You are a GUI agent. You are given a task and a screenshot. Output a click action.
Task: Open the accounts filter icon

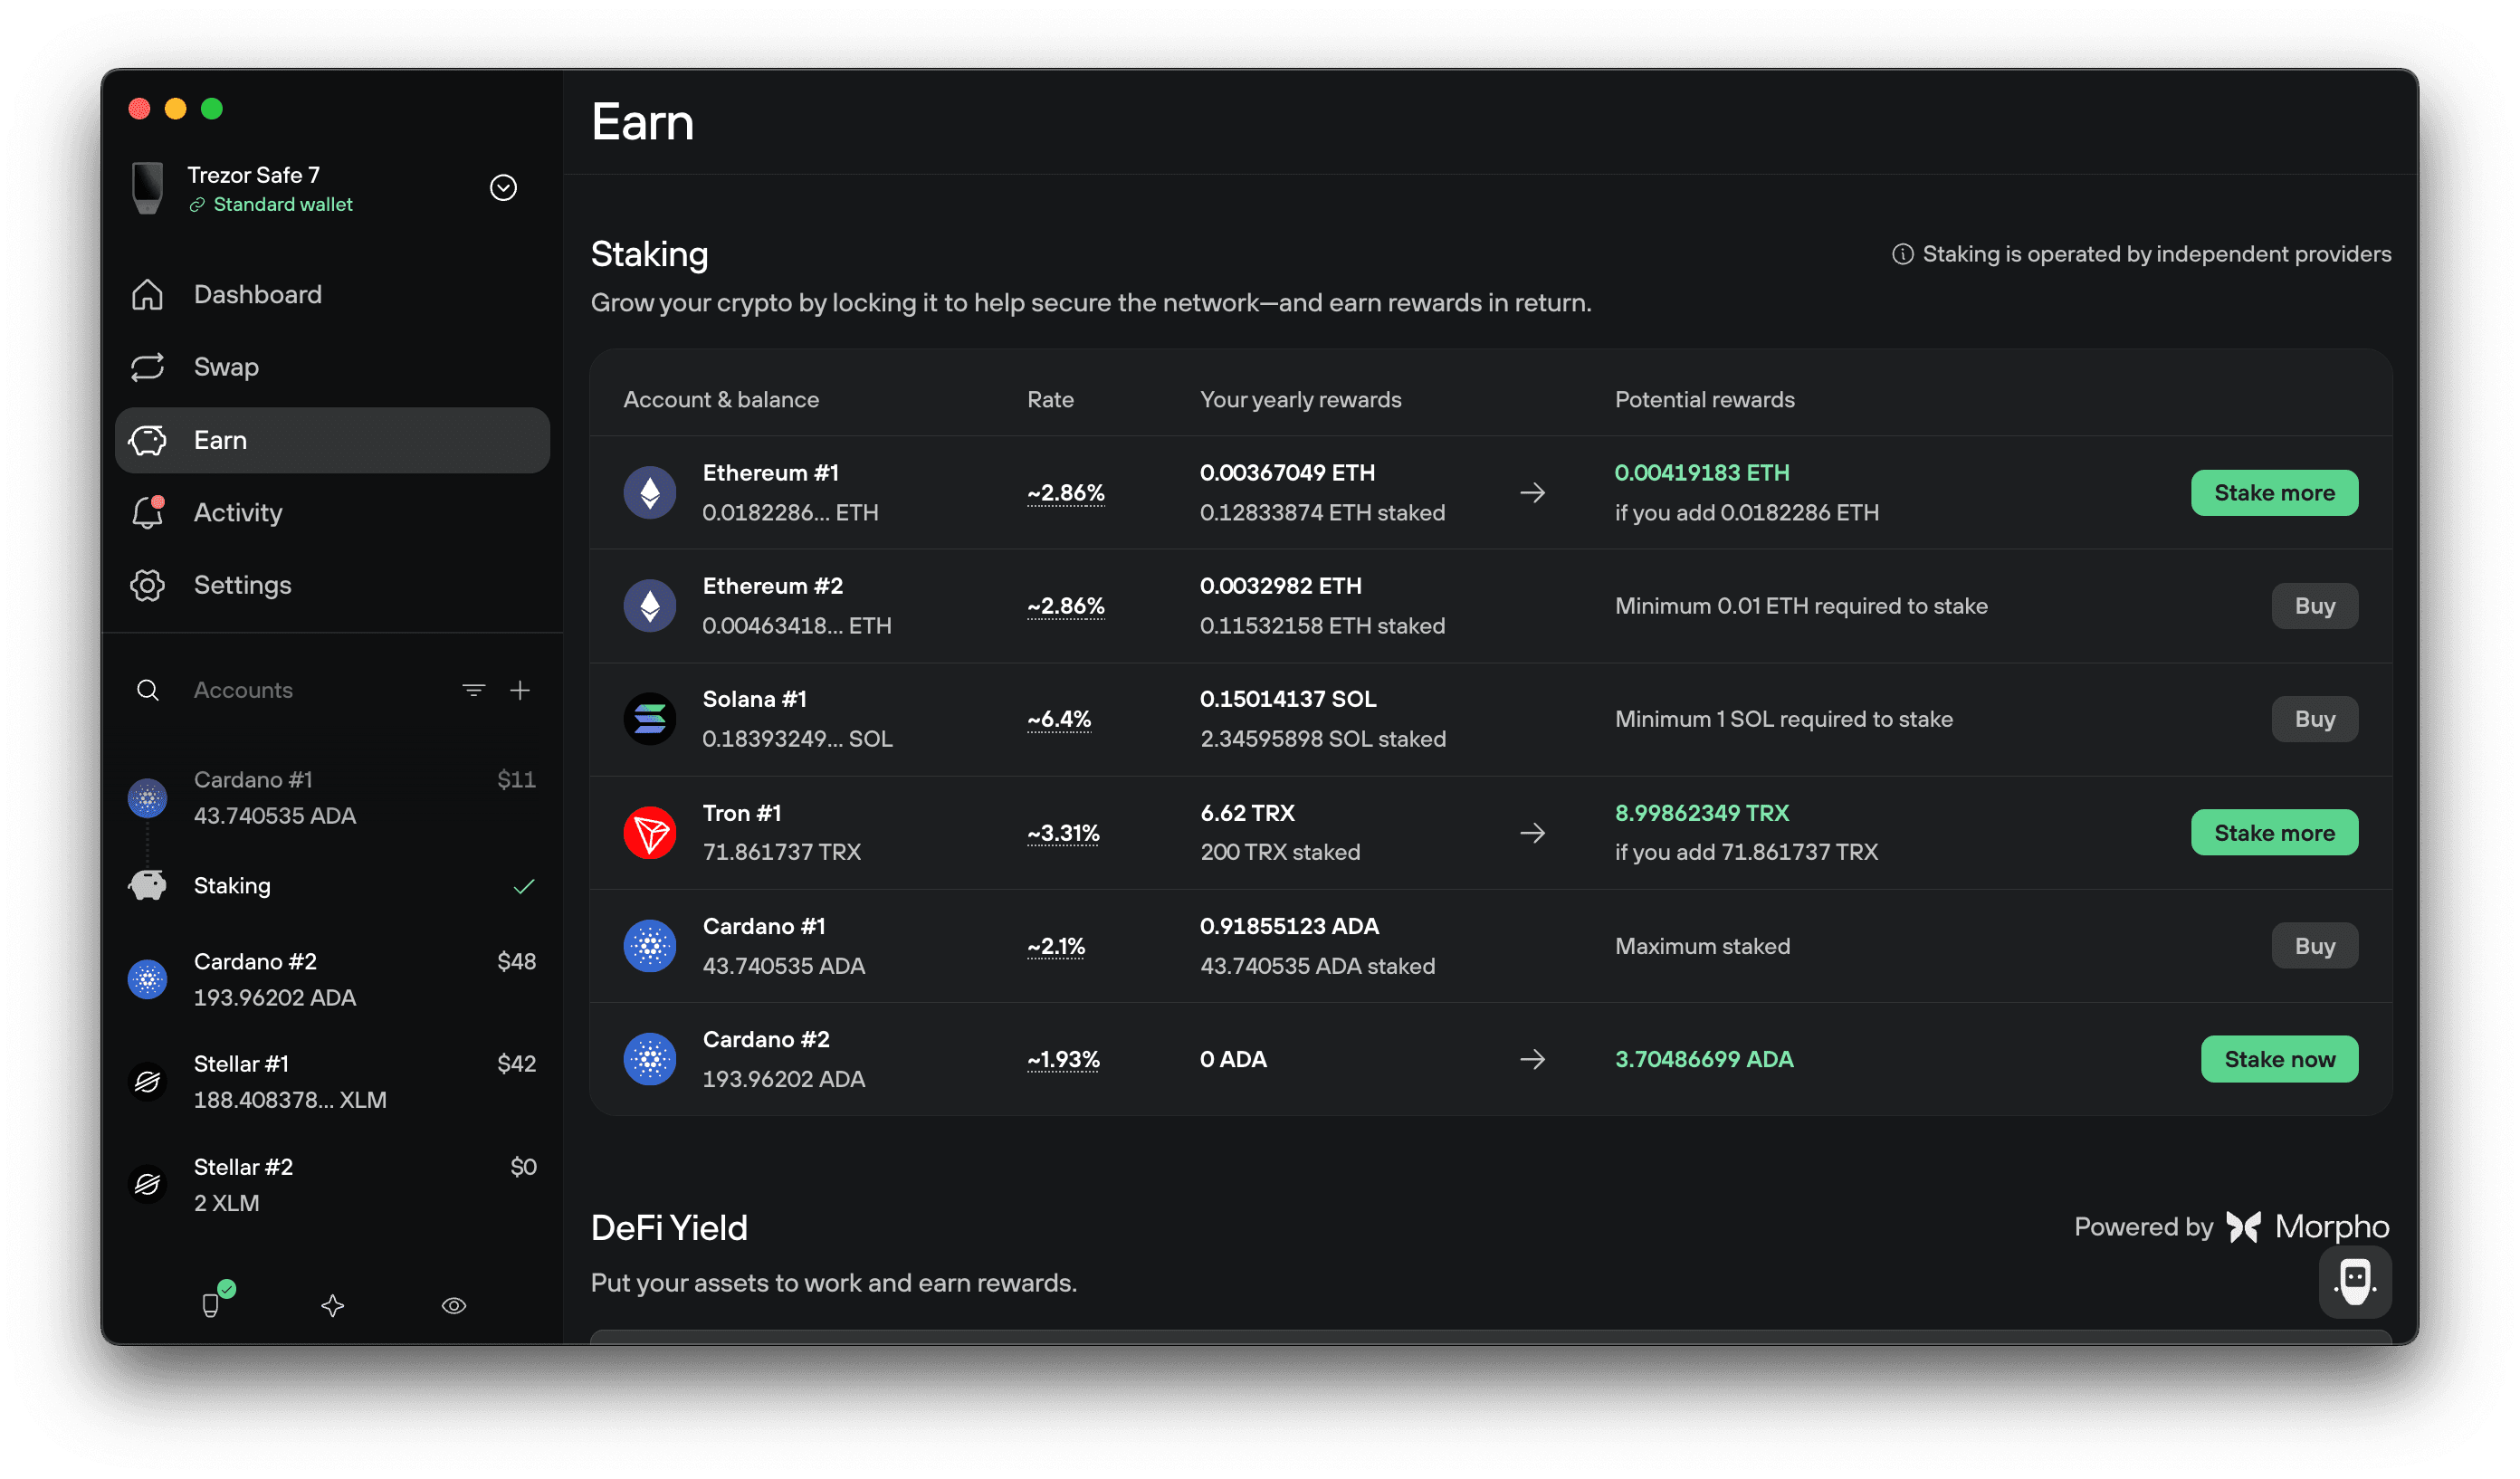tap(474, 690)
